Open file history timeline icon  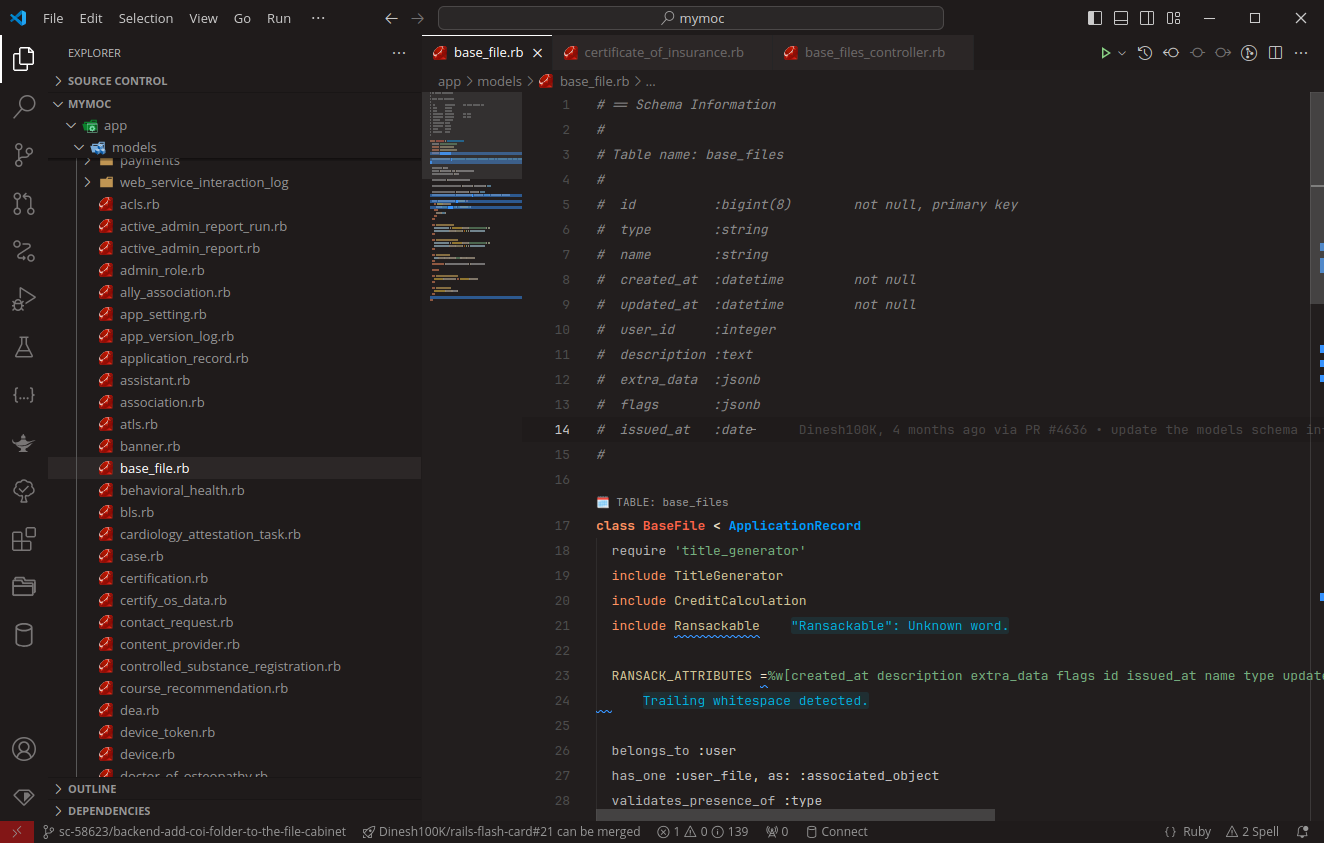click(1145, 53)
